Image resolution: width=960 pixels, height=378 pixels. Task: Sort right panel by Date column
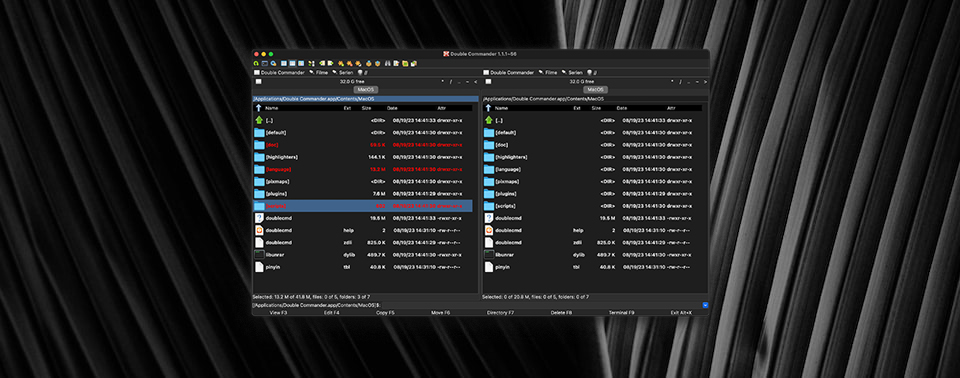pyautogui.click(x=622, y=108)
